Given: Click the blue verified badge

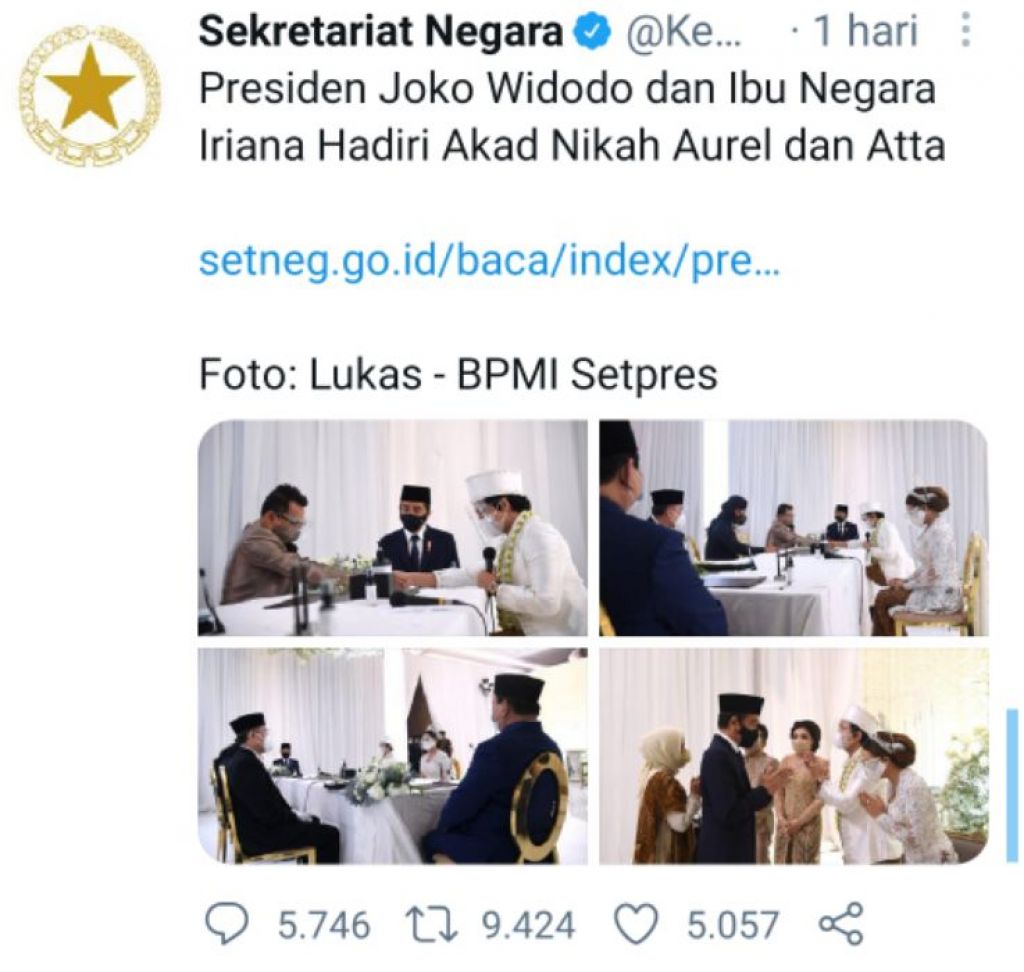Looking at the screenshot, I should click(x=594, y=33).
